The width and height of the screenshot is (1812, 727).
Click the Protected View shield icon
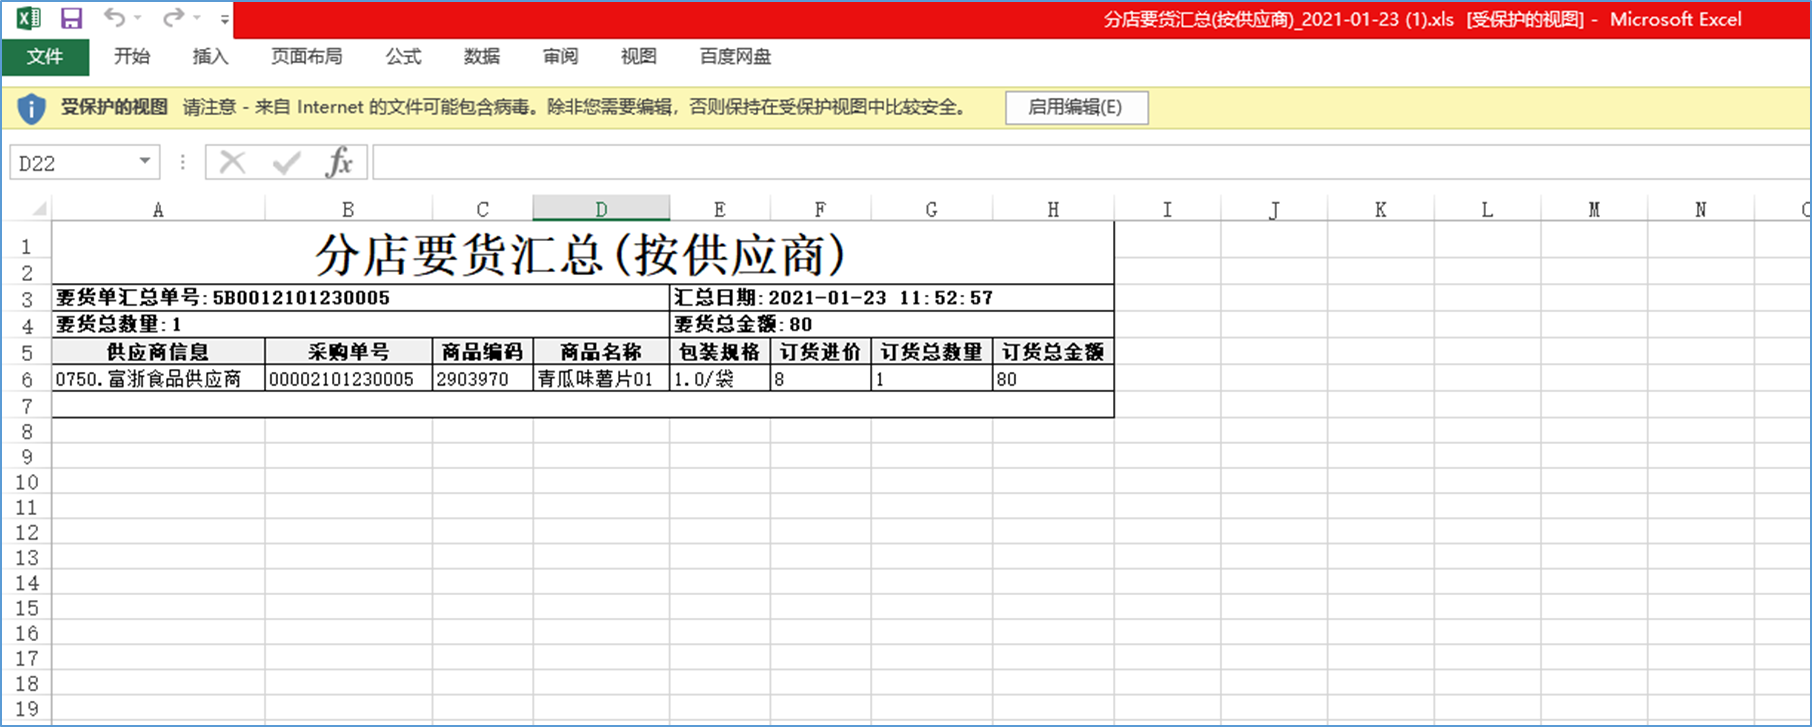click(31, 108)
